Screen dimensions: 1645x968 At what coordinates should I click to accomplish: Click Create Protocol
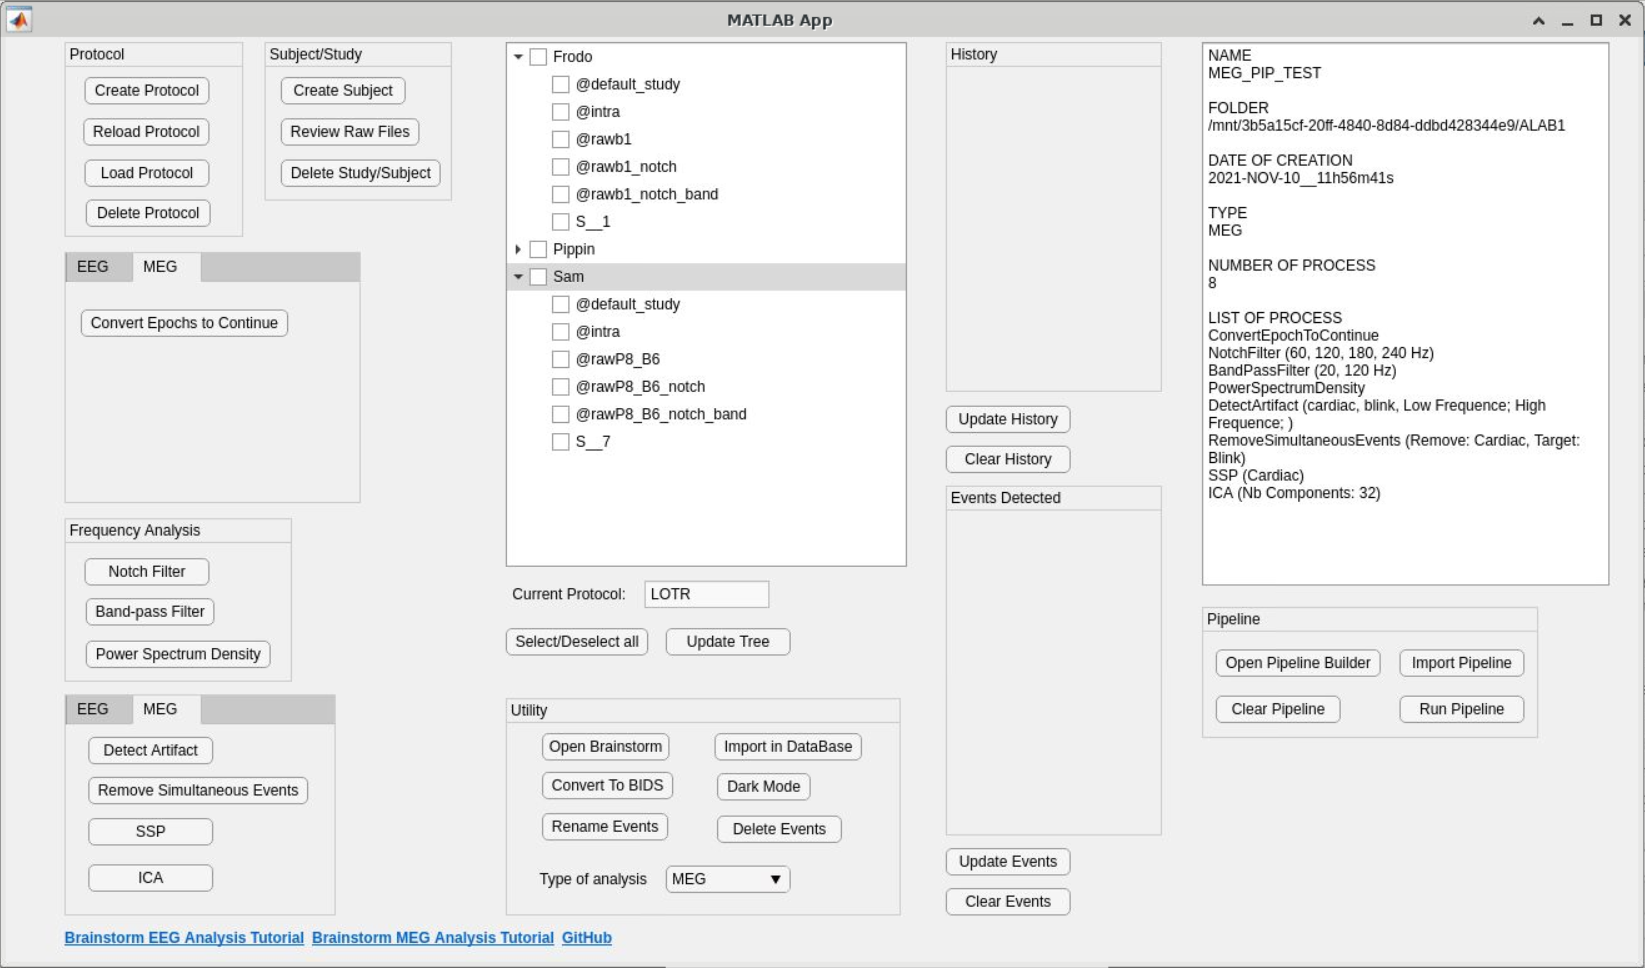[146, 90]
